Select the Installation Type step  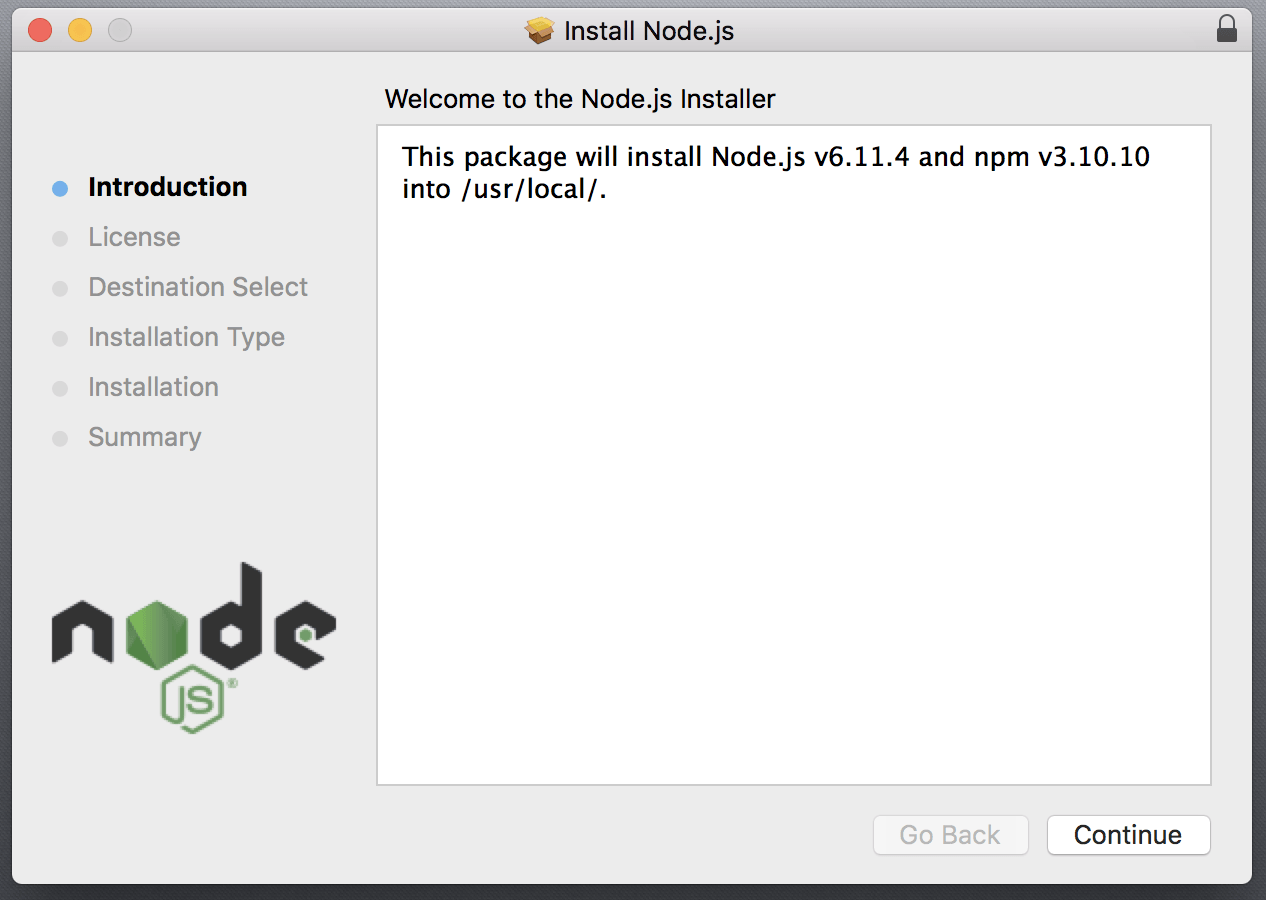coord(186,337)
